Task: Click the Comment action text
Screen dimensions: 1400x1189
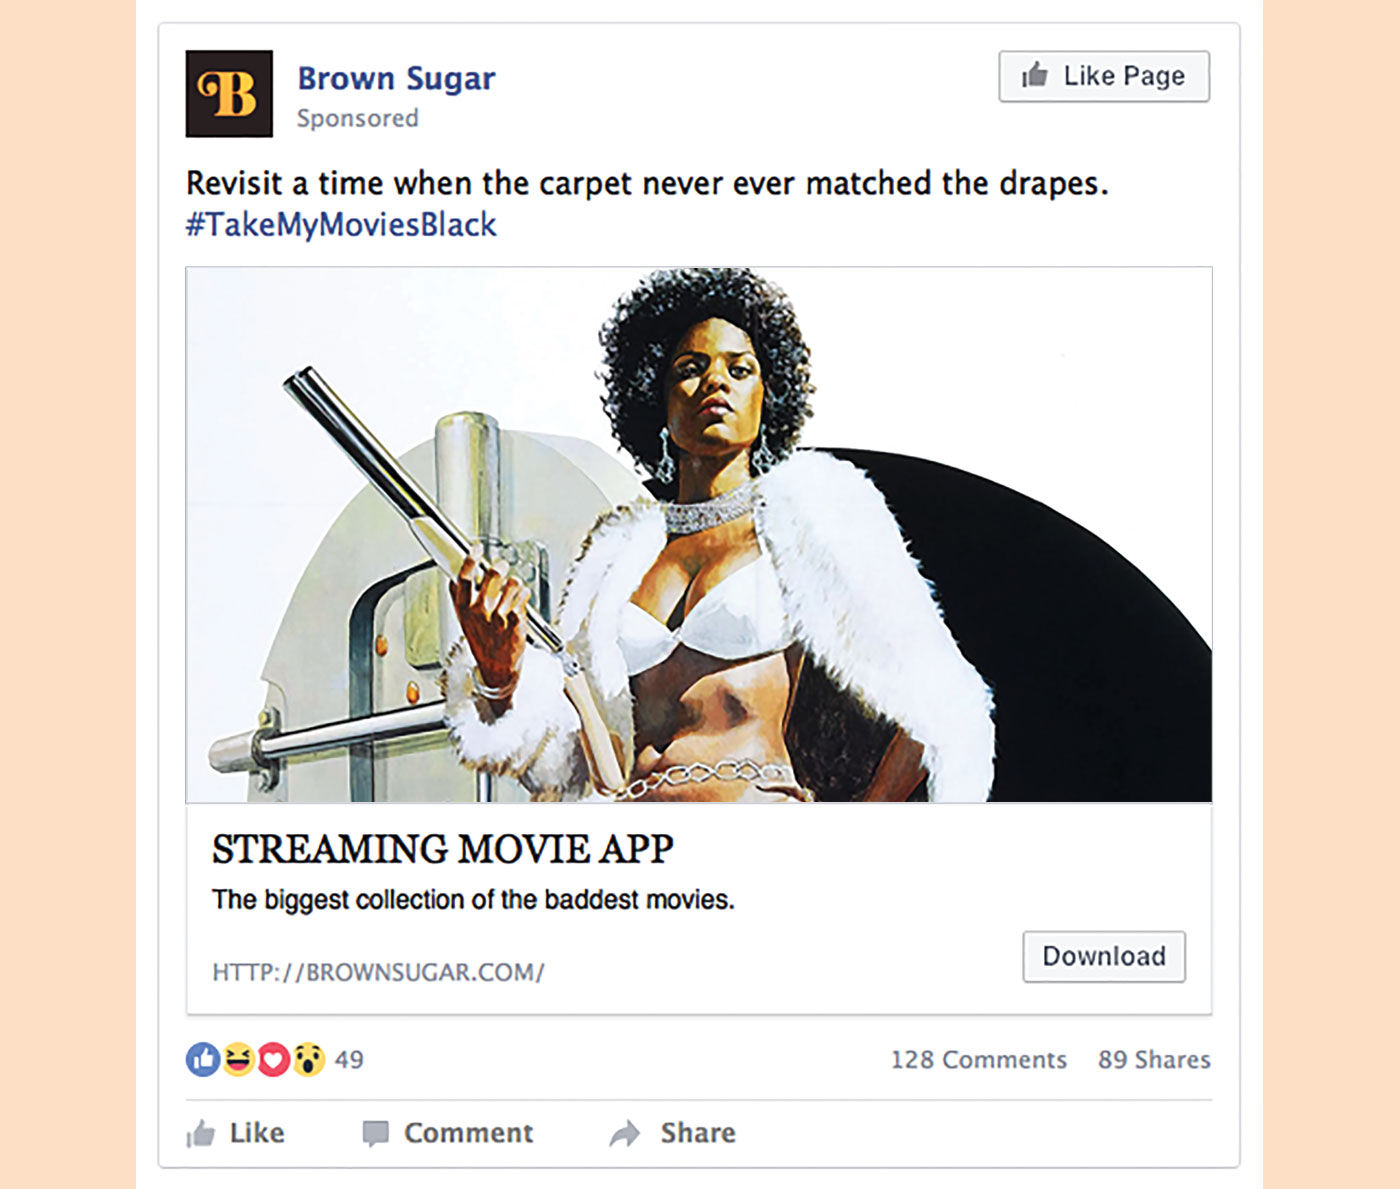Action: click(x=468, y=1133)
